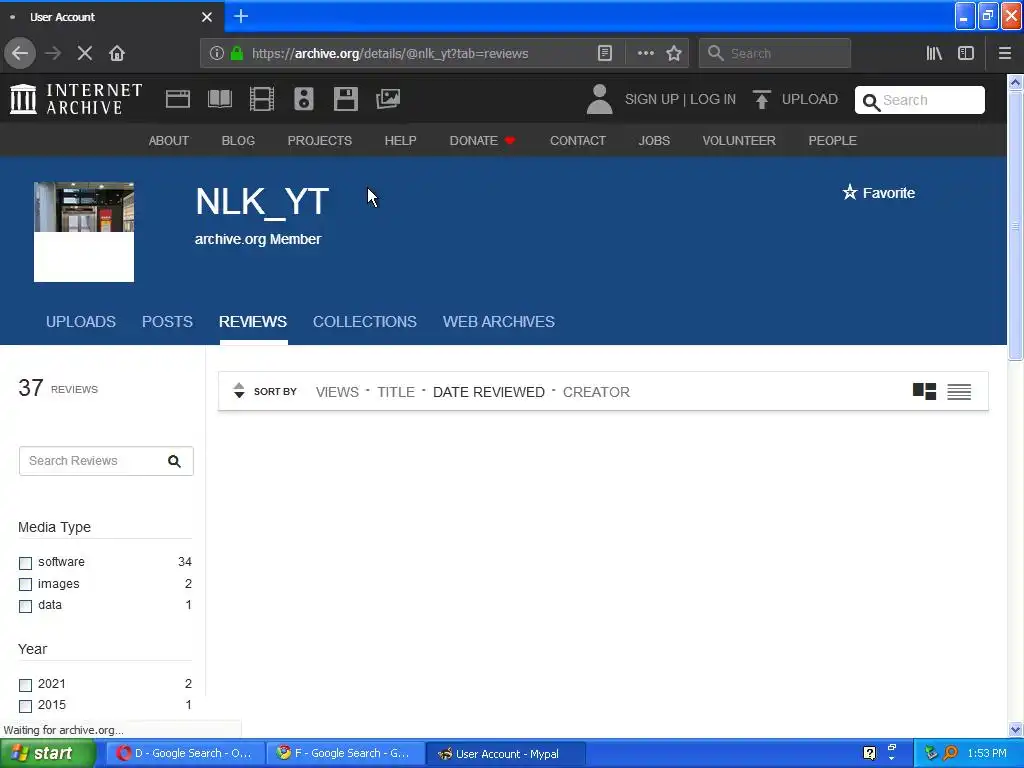Open the ABOUT menu item
The height and width of the screenshot is (768, 1024).
tap(168, 140)
